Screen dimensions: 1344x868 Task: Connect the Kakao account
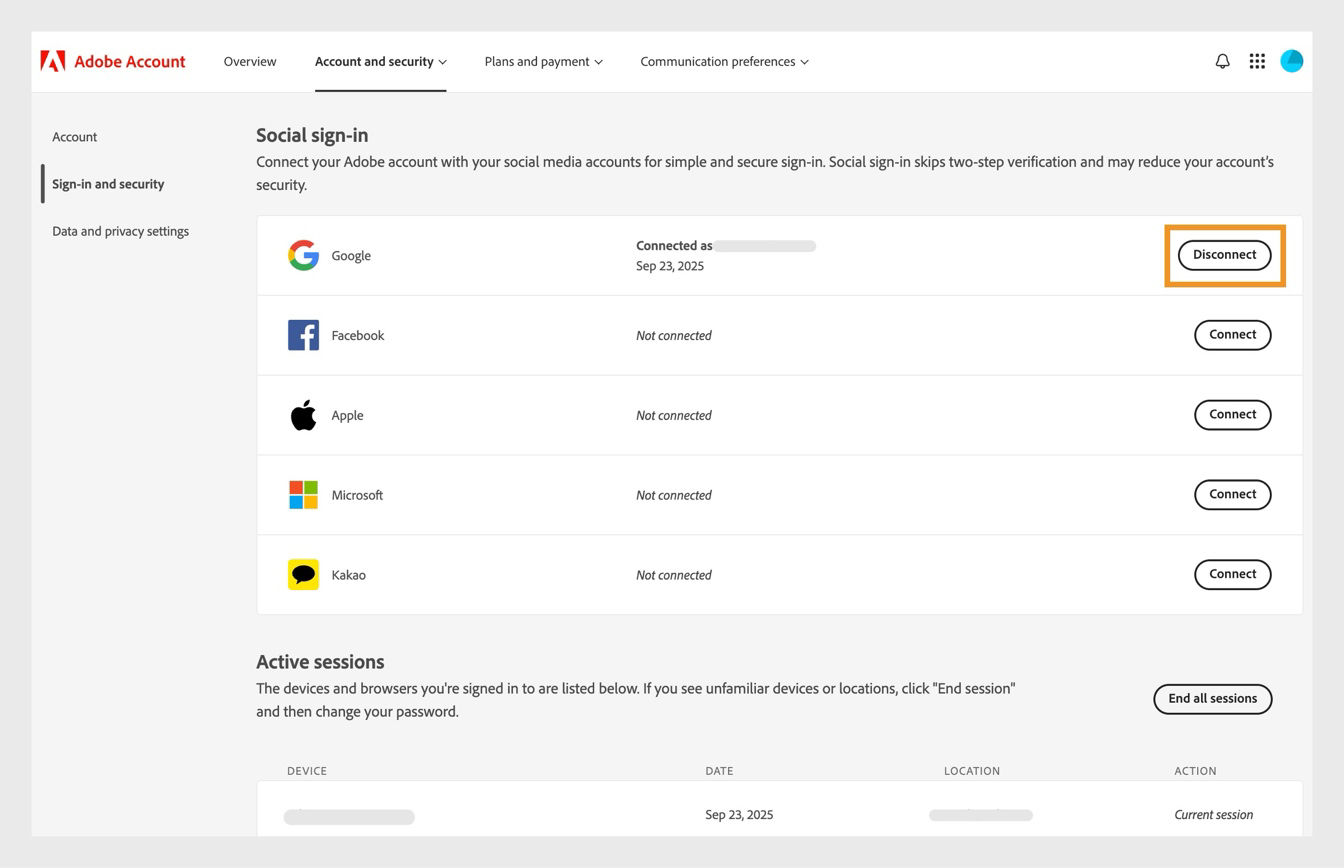pyautogui.click(x=1232, y=574)
